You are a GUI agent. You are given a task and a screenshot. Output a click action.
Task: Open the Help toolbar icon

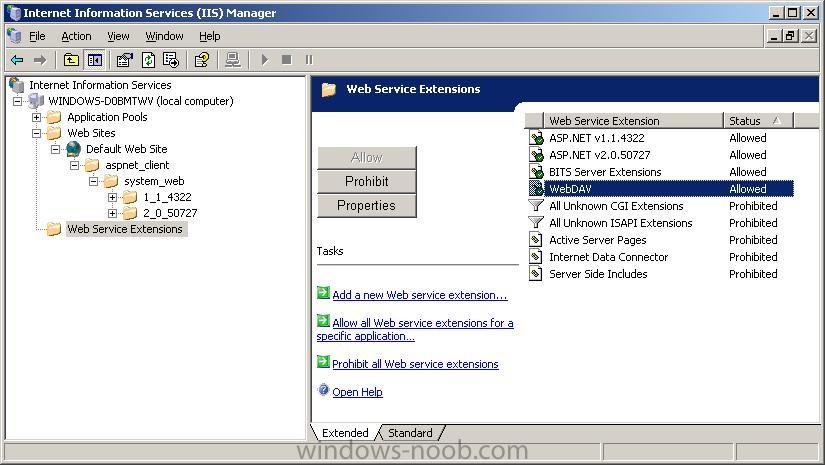202,60
